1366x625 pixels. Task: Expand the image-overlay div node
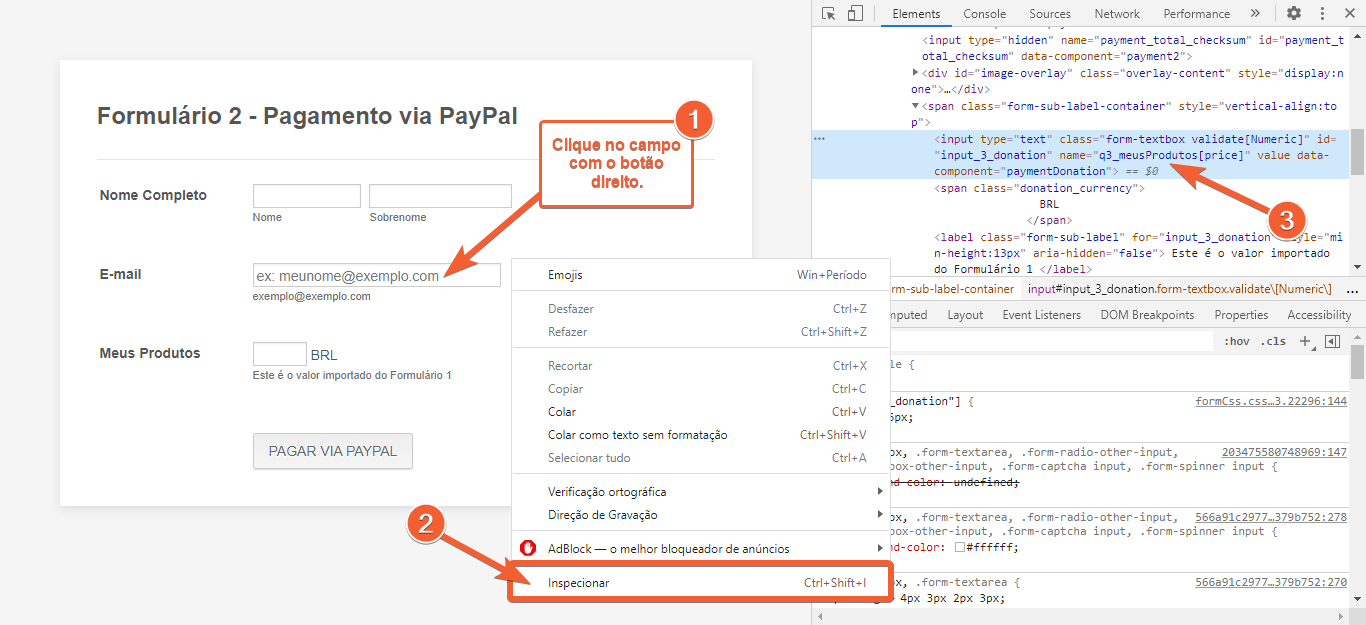point(916,73)
